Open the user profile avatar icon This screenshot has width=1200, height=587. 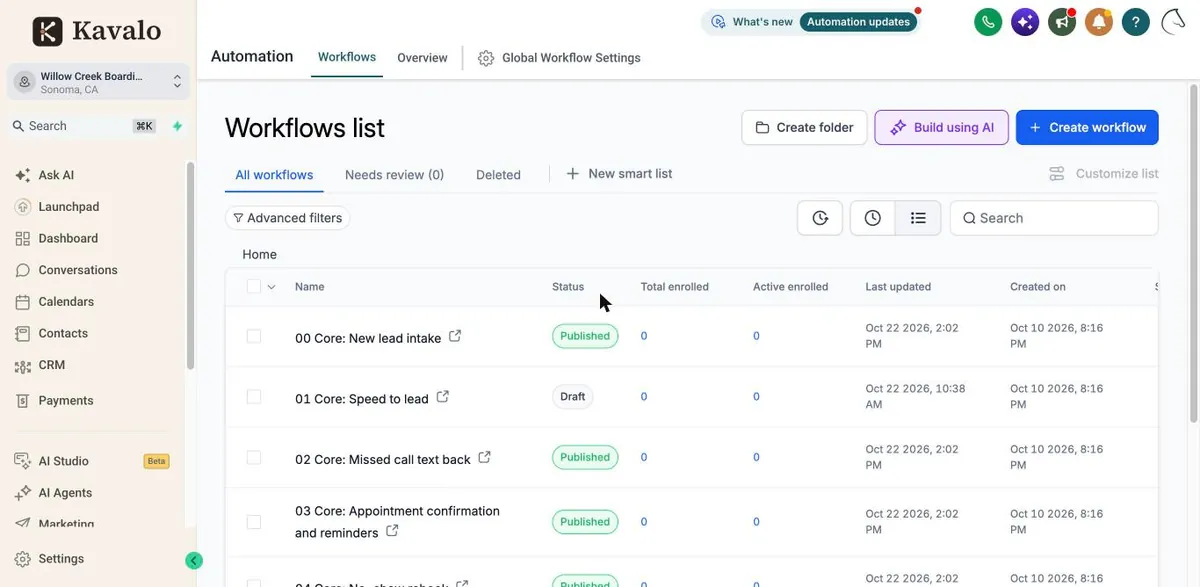pos(1172,22)
